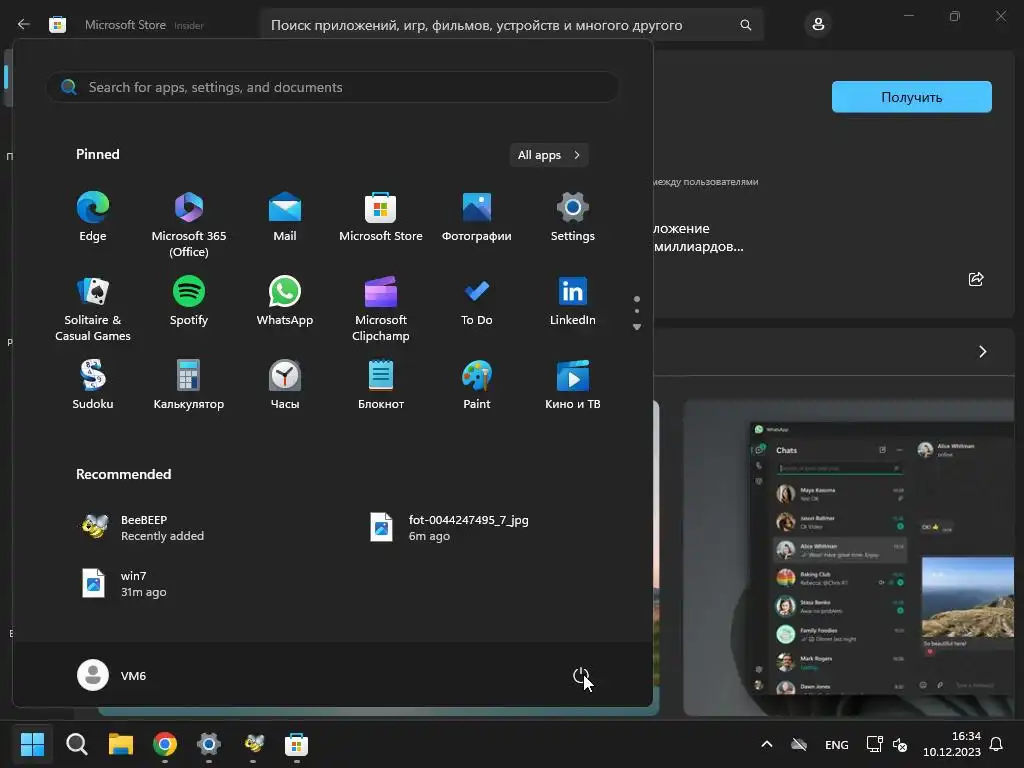The image size is (1024, 768).
Task: Open the Фотографии pinned app
Action: [x=477, y=217]
